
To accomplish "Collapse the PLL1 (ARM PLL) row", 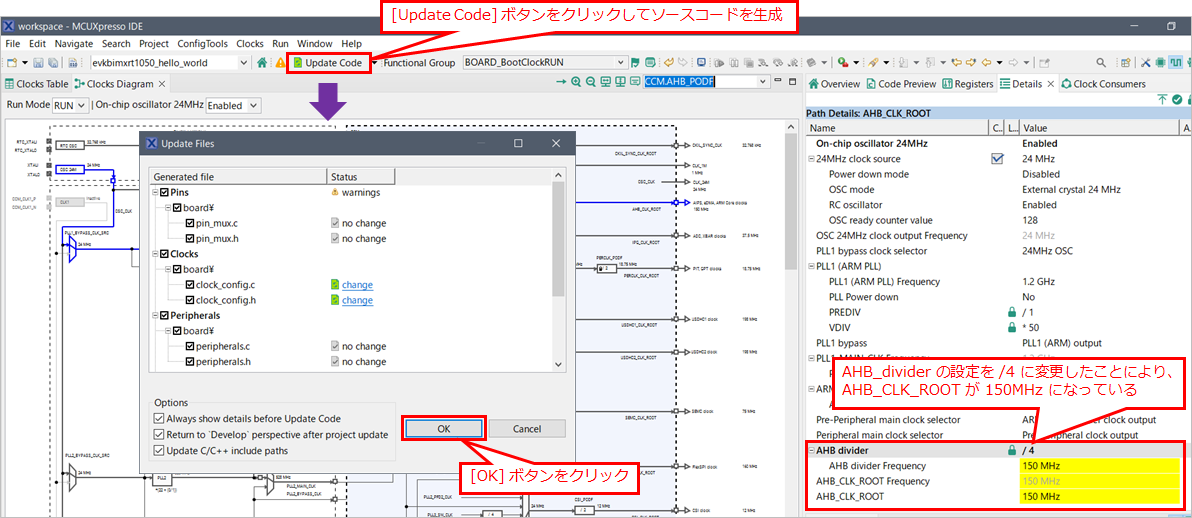I will point(811,266).
